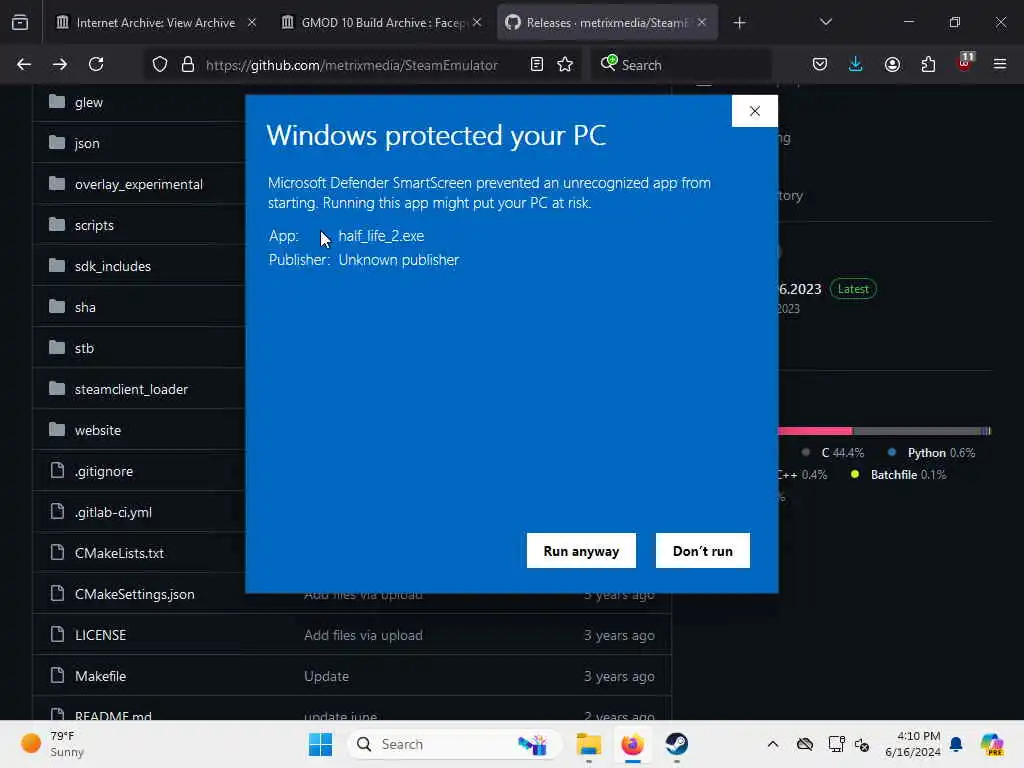
Task: Open Firefox View icon
Action: coord(20,22)
